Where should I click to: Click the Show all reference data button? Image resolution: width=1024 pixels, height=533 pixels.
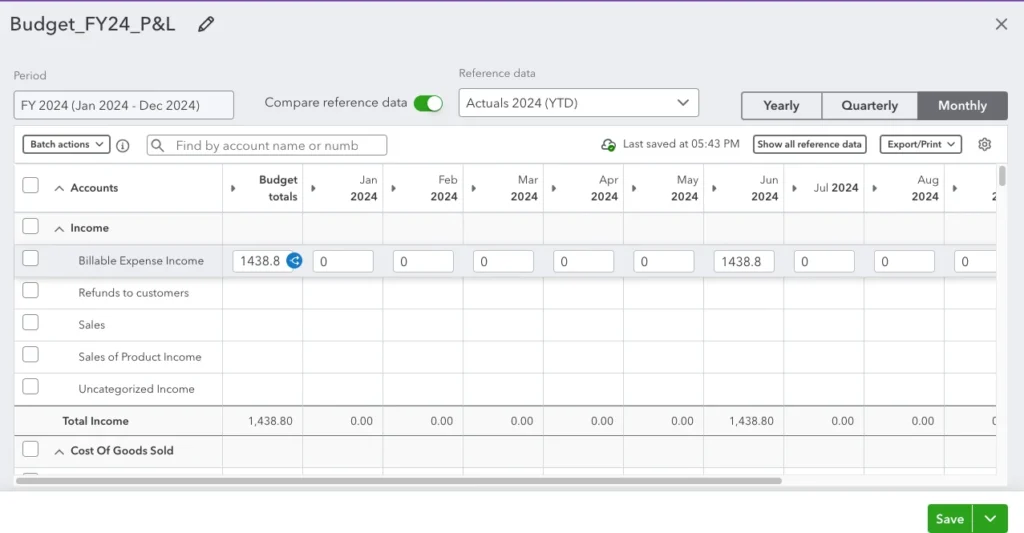pos(809,145)
